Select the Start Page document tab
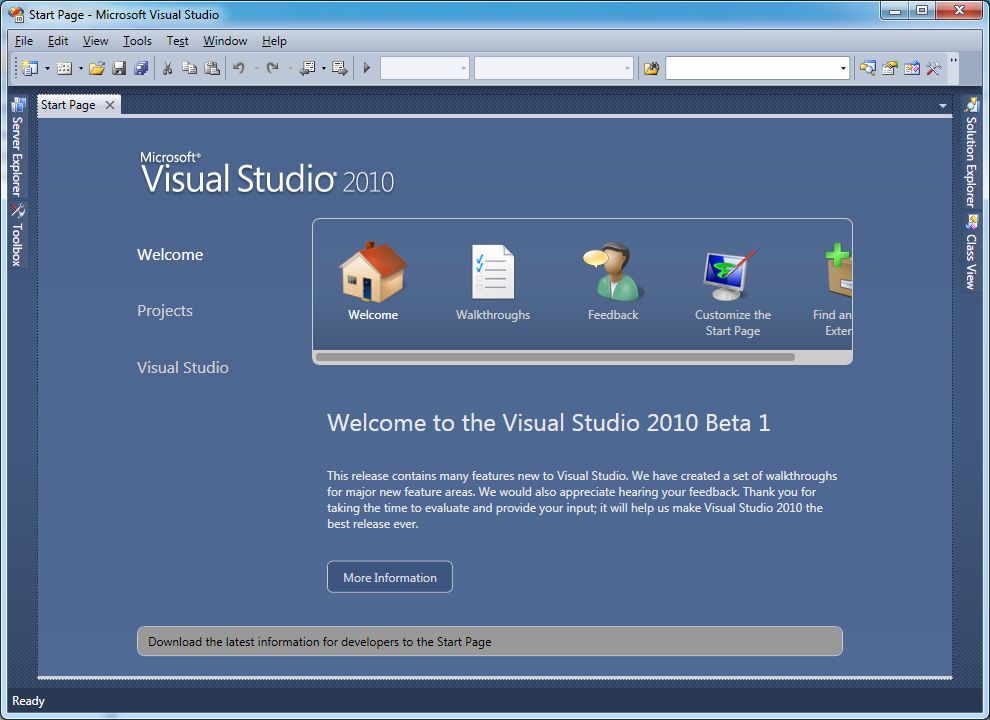990x720 pixels. click(x=68, y=105)
